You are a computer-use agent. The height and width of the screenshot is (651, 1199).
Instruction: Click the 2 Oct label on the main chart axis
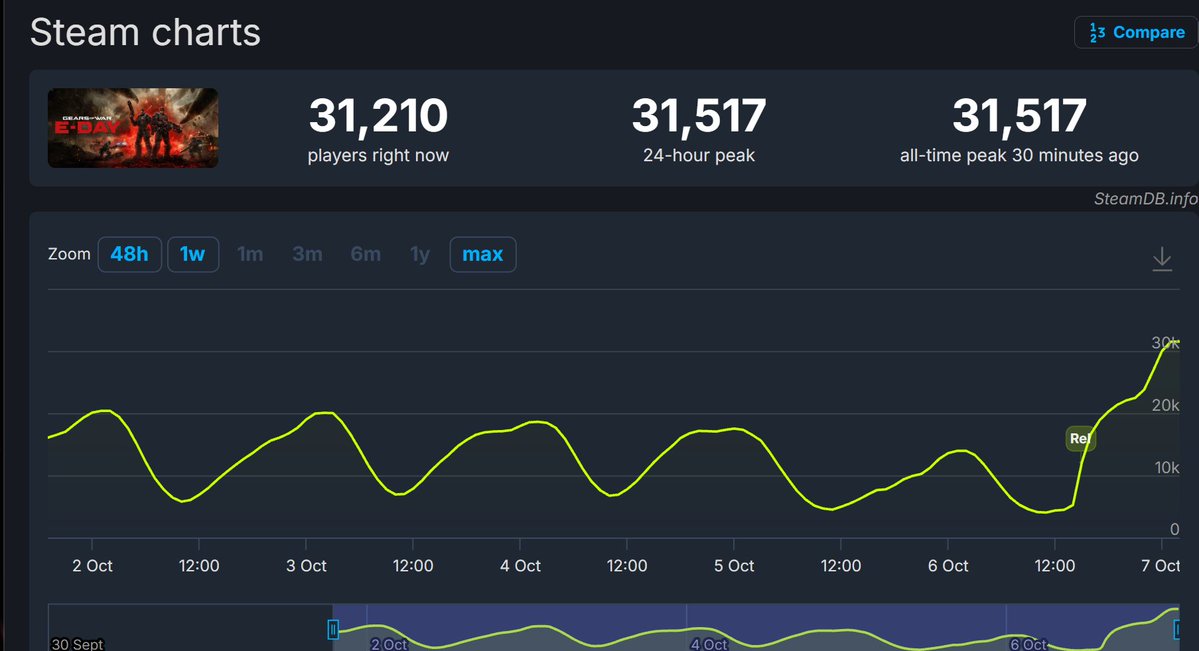point(92,566)
